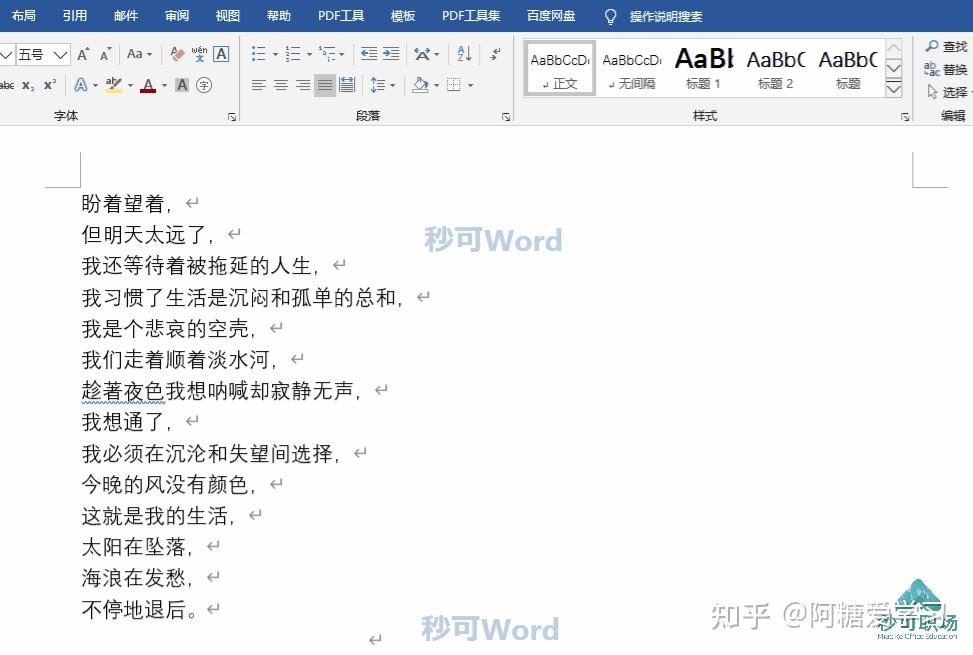973x655 pixels.
Task: Apply 标题 2 heading style
Action: (775, 68)
